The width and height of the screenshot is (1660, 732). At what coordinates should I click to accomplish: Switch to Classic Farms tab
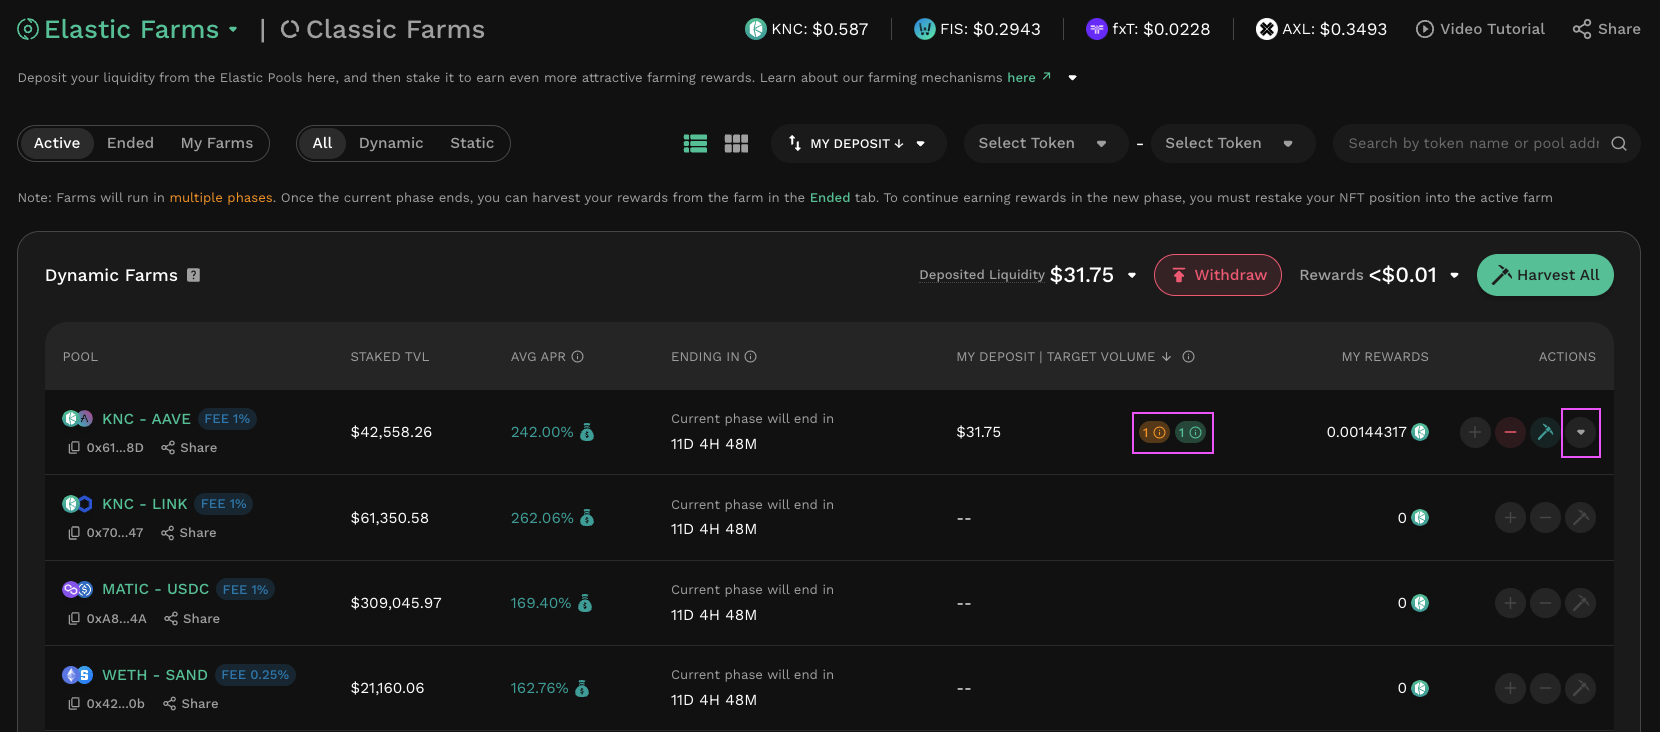coord(383,30)
